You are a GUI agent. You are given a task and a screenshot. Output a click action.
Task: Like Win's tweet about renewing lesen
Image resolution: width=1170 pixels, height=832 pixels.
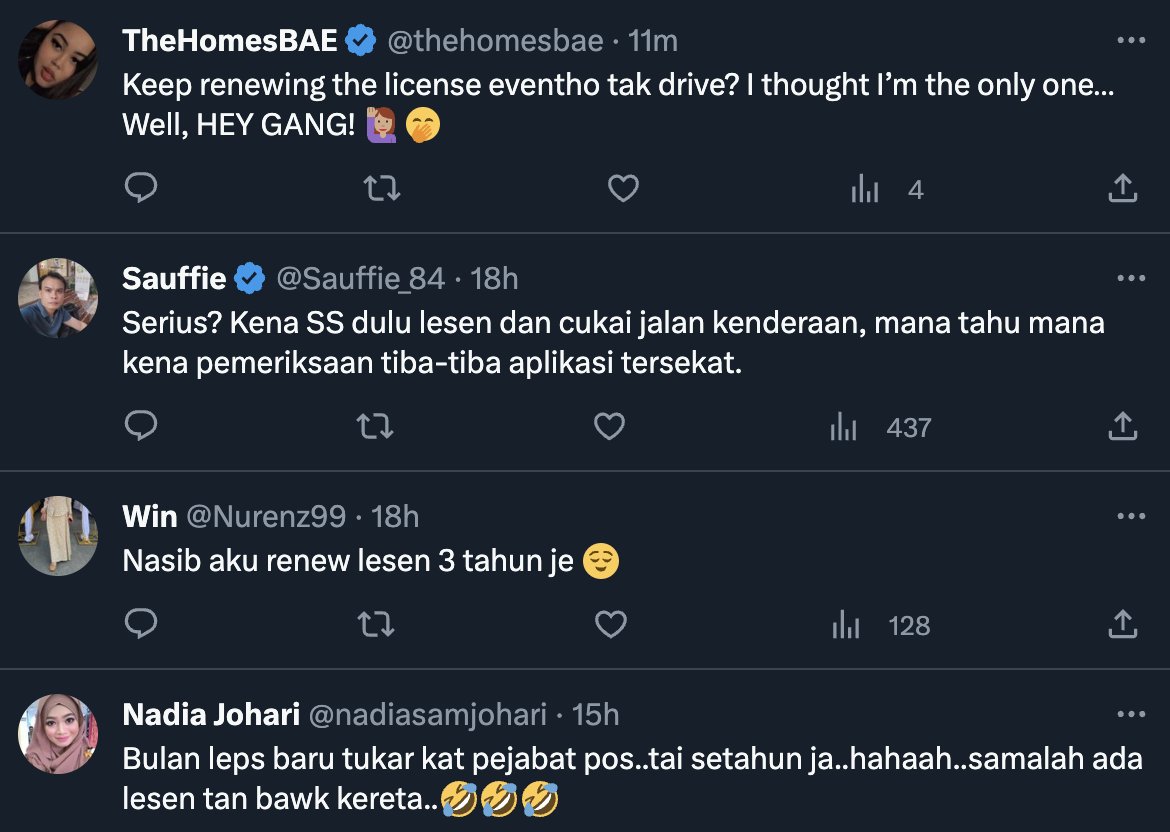click(x=610, y=625)
